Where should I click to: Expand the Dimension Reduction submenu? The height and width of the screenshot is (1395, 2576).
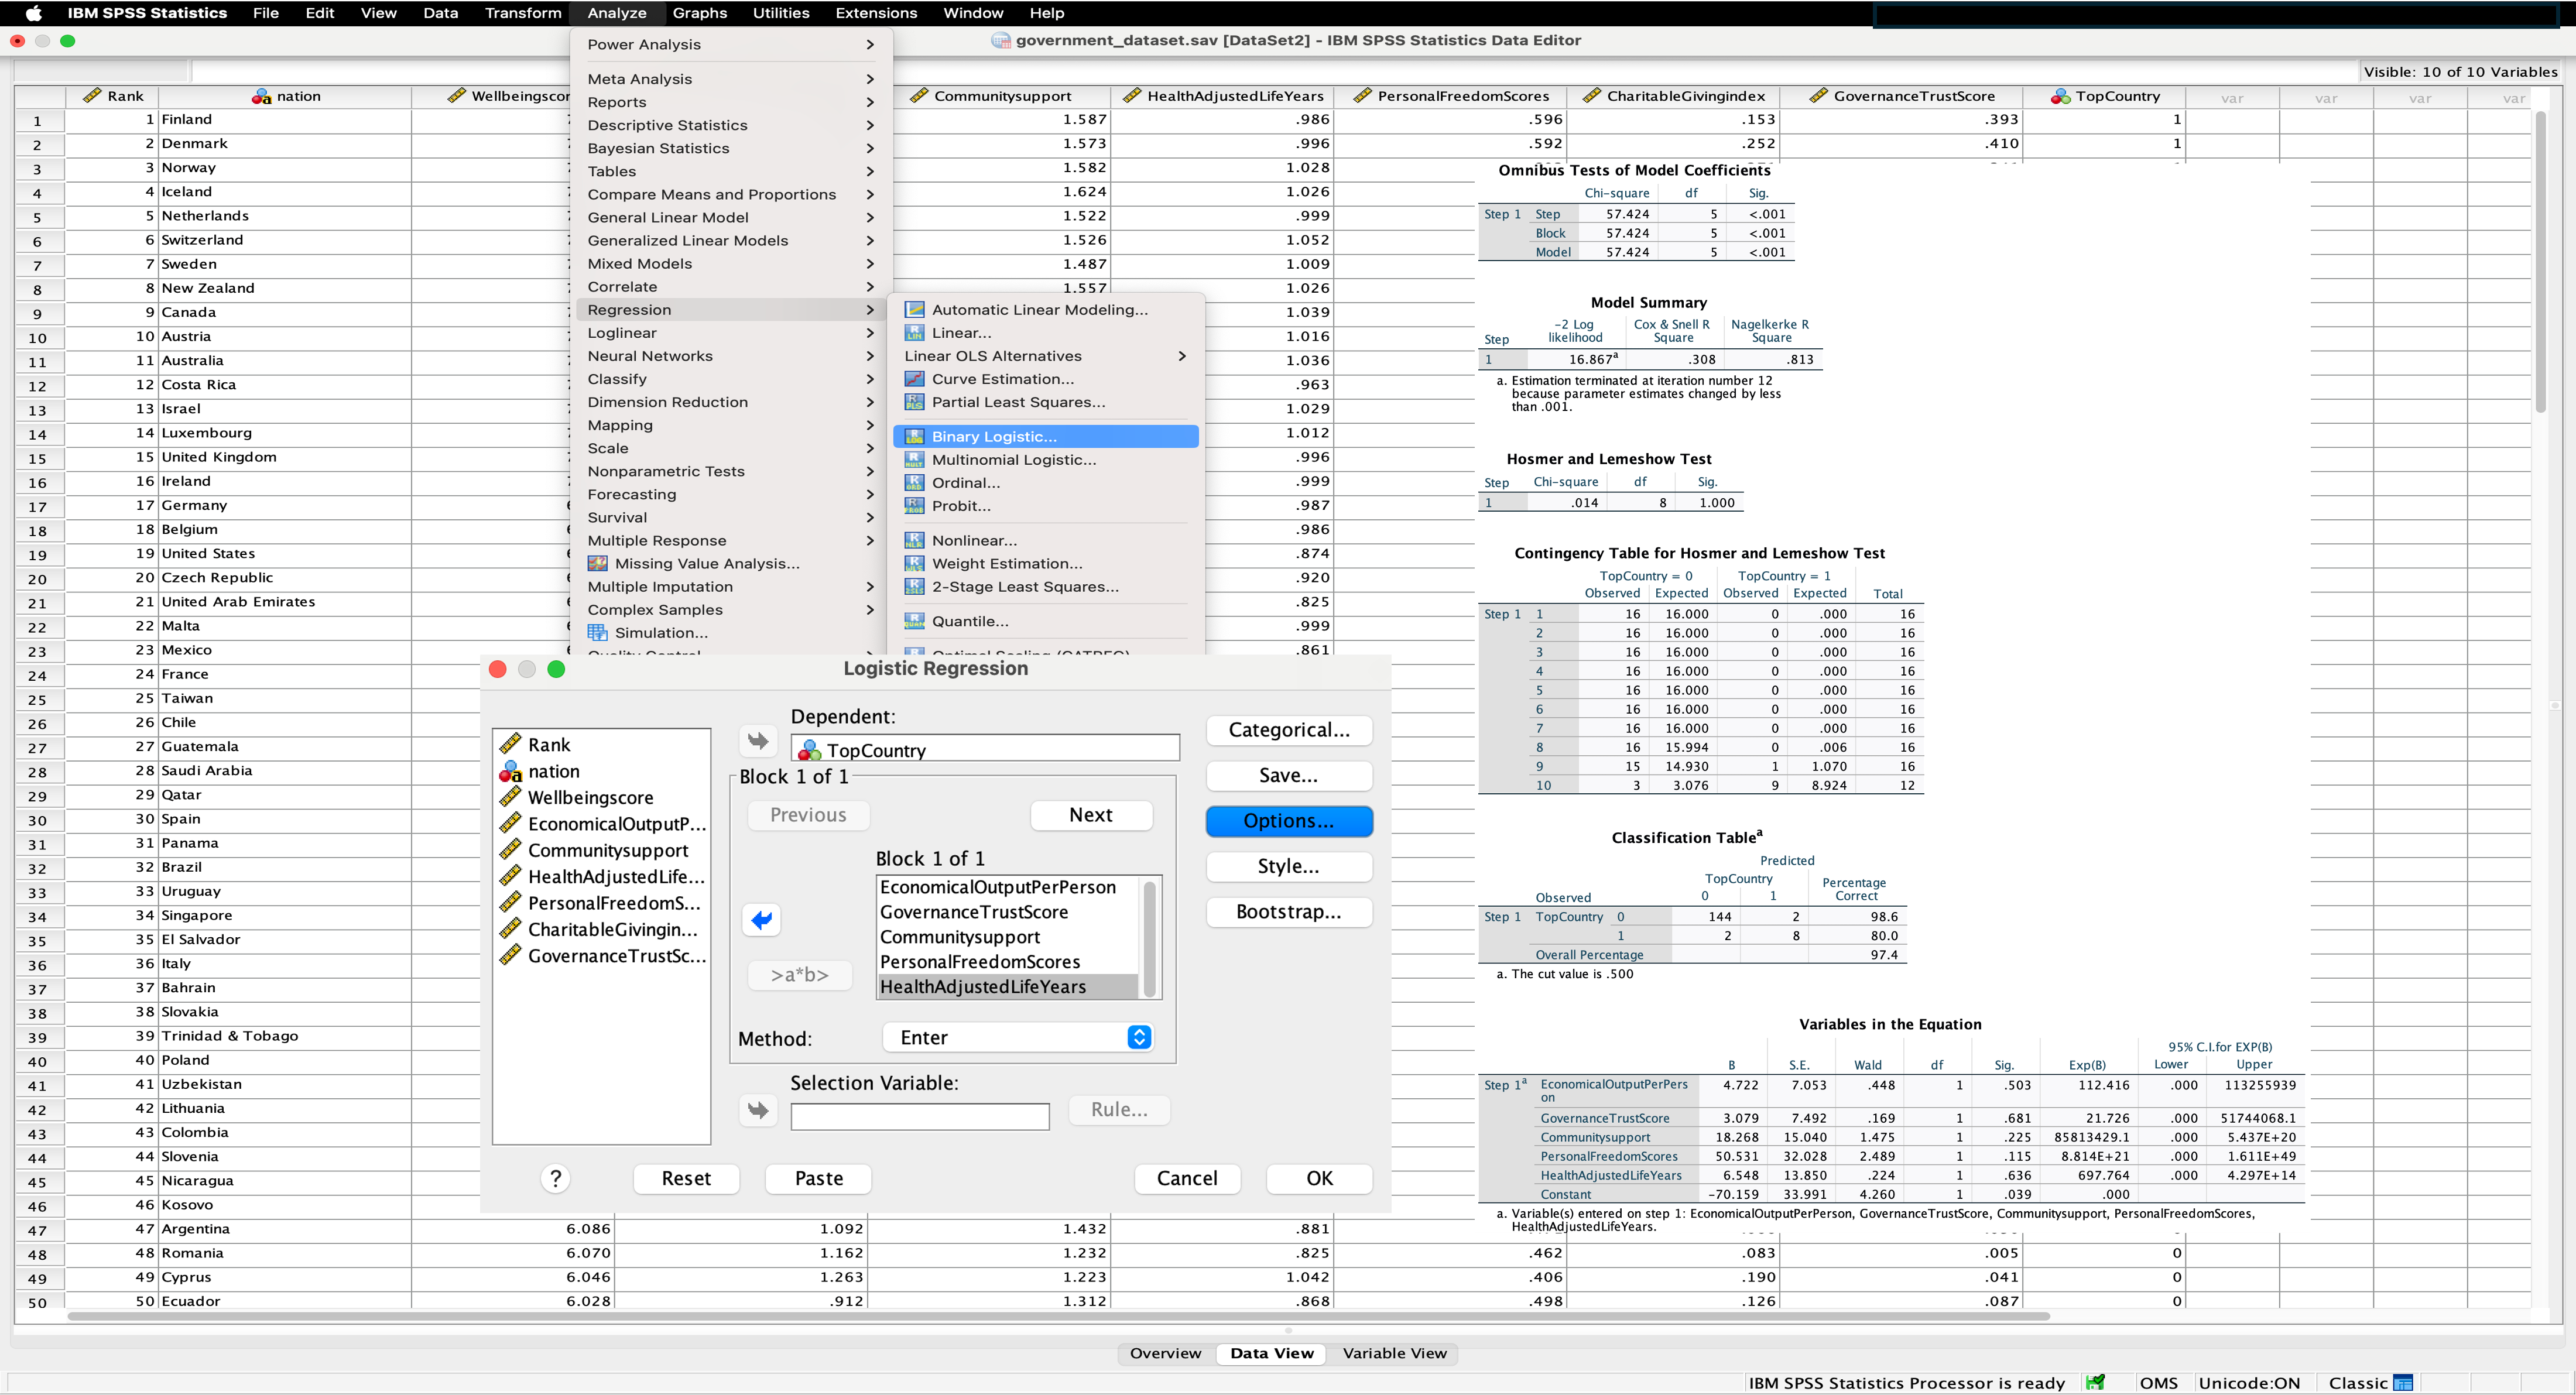point(730,402)
